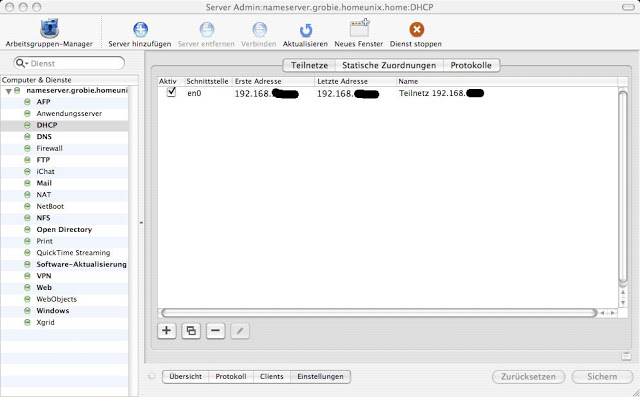The image size is (640, 397).
Task: Stop the service with Dienst stoppen
Action: (416, 29)
